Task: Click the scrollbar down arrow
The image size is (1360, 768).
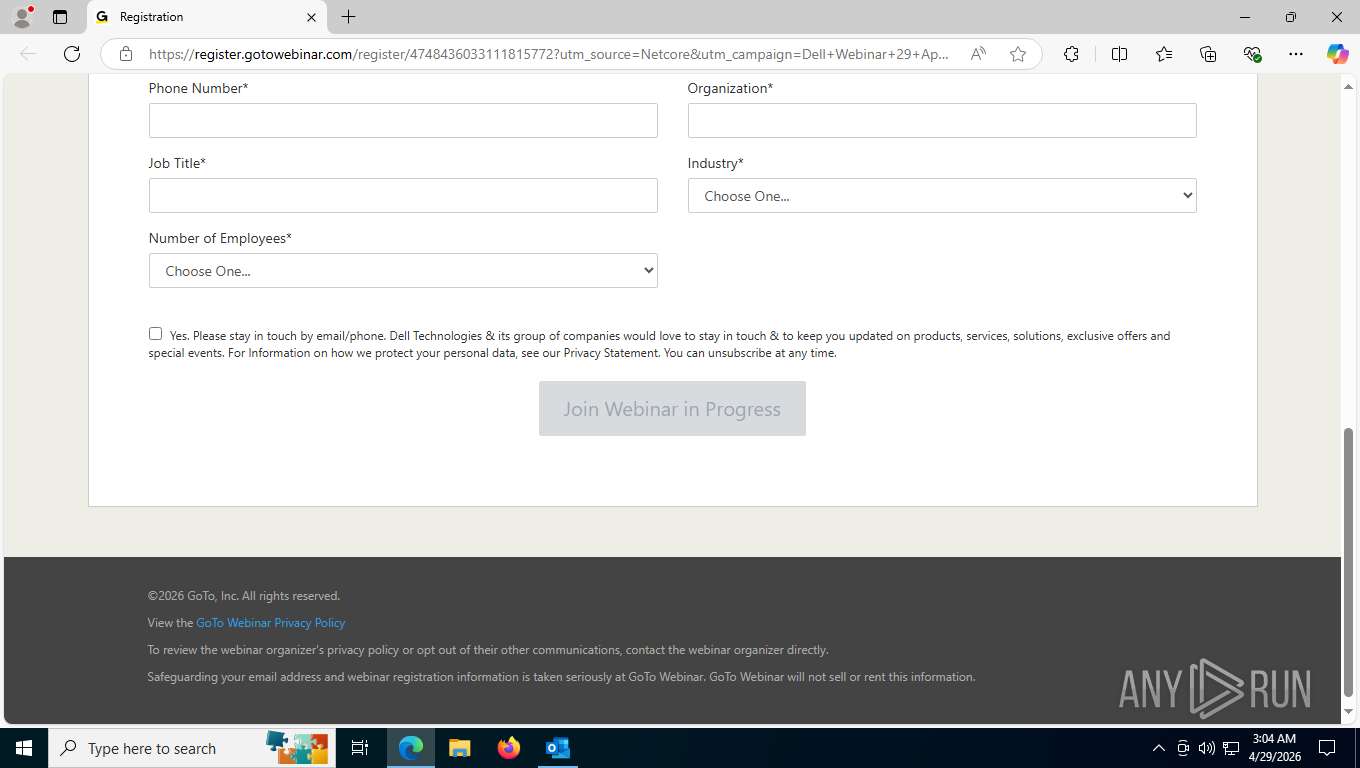Action: coord(1348,711)
